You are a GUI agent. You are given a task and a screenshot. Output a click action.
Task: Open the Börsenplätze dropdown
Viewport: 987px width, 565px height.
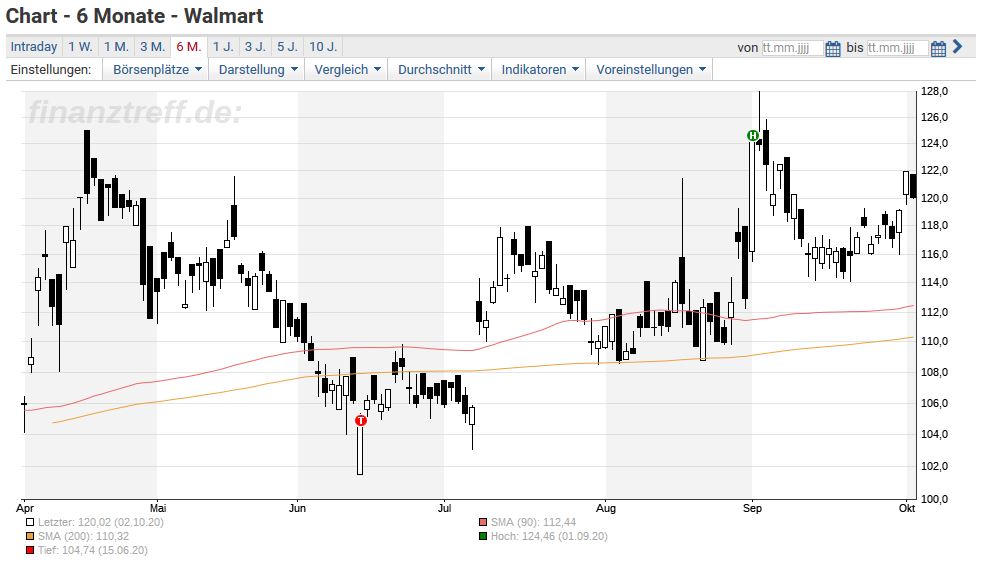pyautogui.click(x=157, y=70)
